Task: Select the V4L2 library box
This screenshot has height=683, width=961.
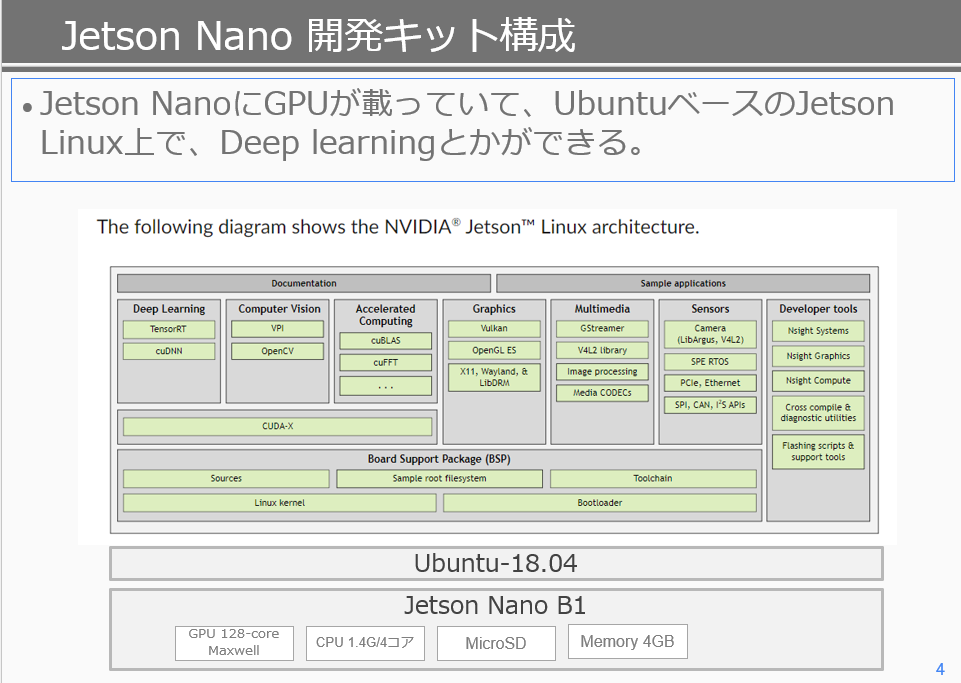Action: (x=602, y=351)
